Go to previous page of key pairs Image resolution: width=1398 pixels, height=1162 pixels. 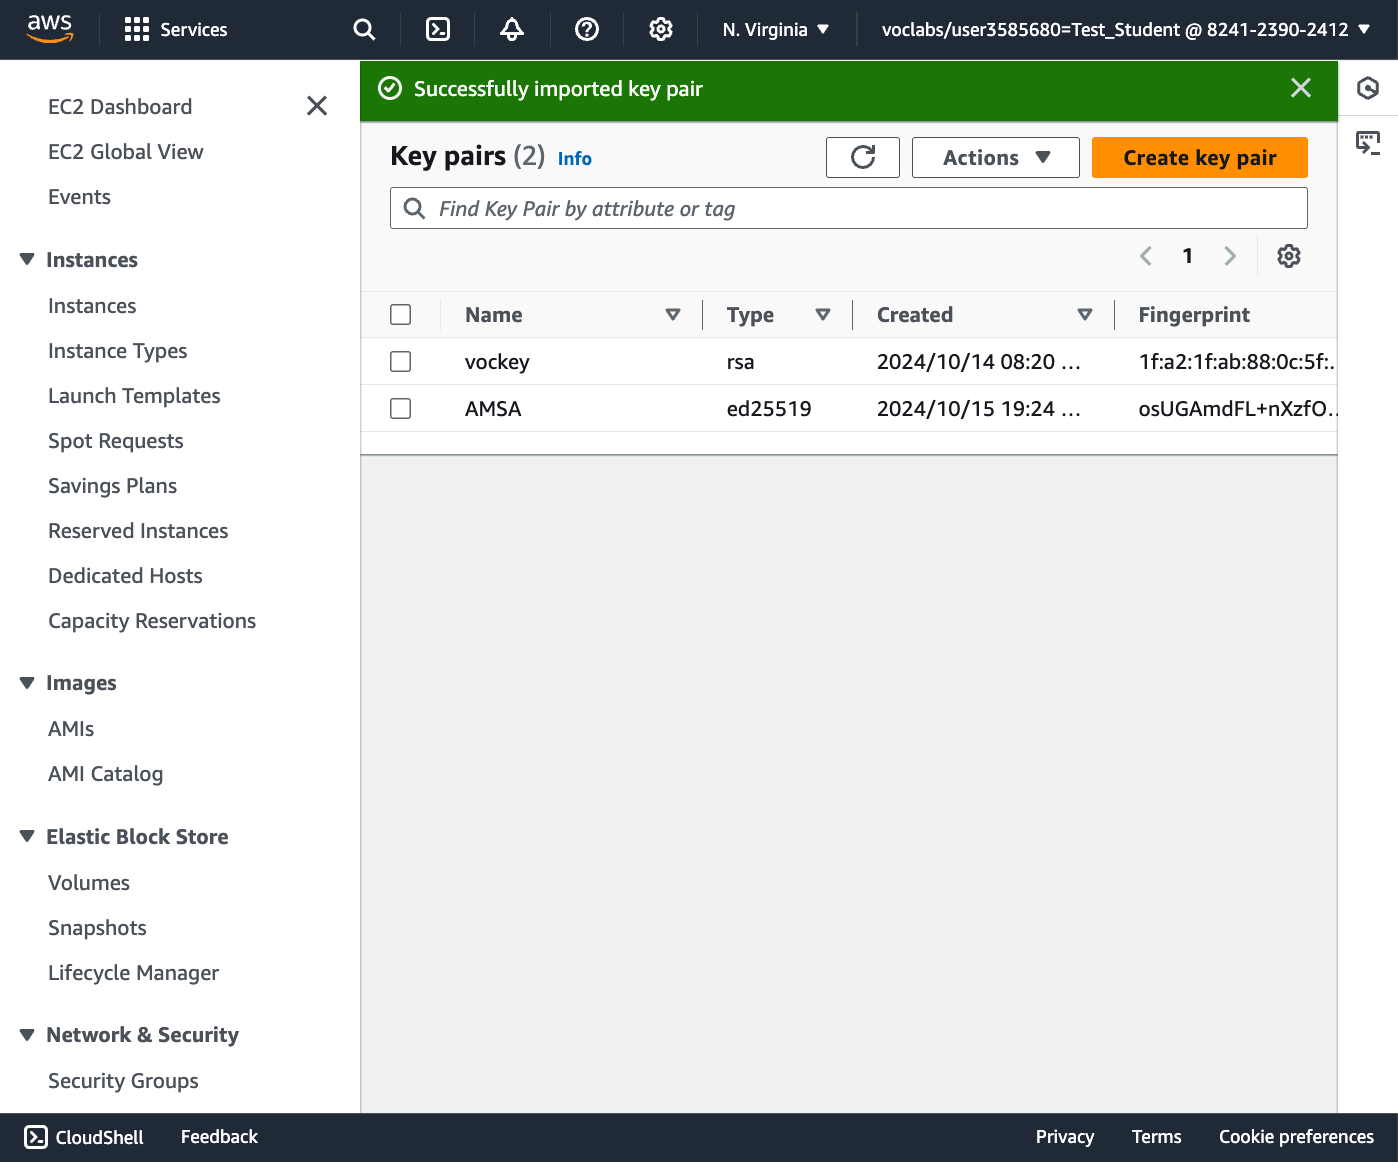[1146, 256]
